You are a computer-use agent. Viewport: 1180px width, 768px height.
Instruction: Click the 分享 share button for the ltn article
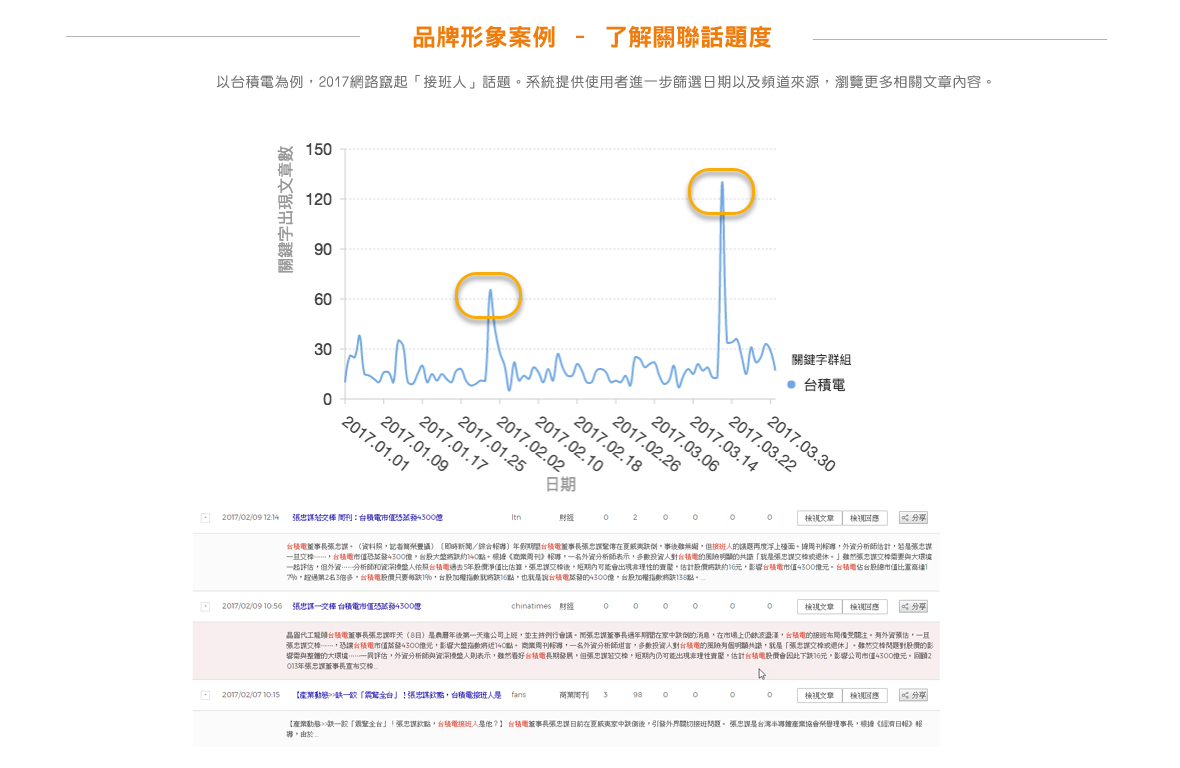pyautogui.click(x=913, y=518)
